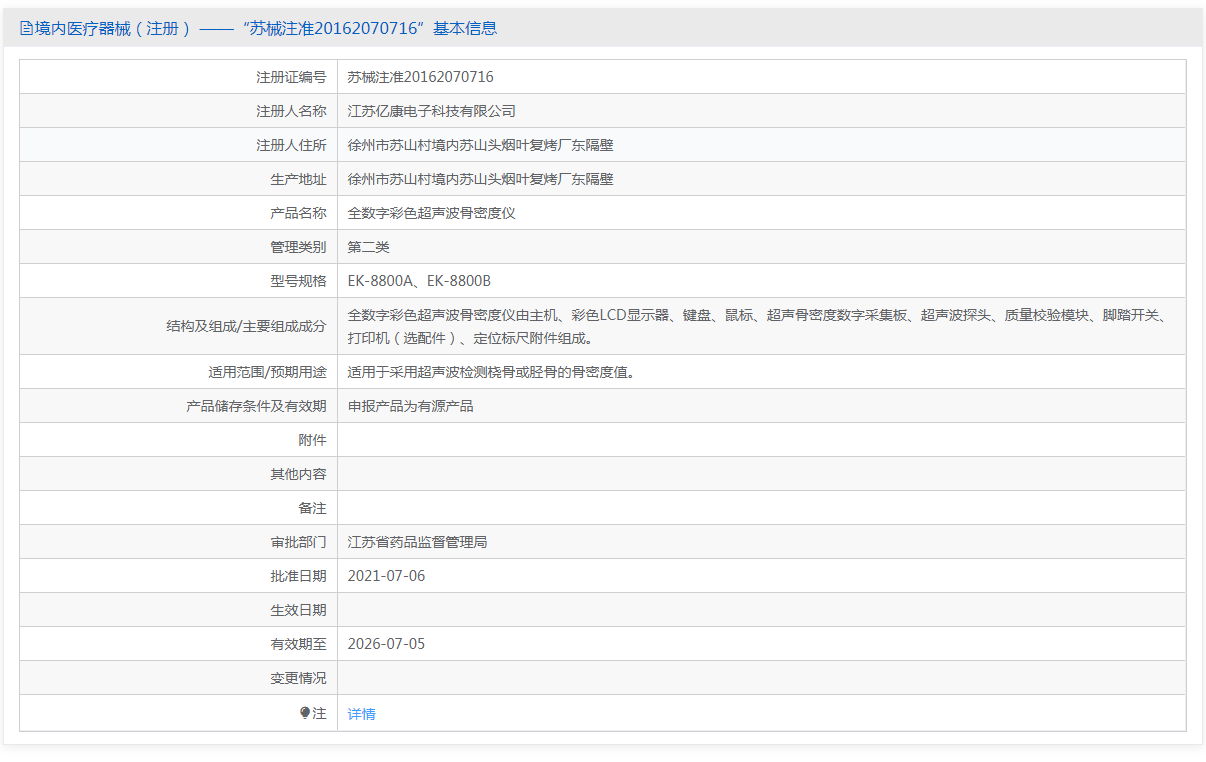This screenshot has width=1206, height=762.
Task: Click the approval date 2021-07-06
Action: [x=386, y=576]
